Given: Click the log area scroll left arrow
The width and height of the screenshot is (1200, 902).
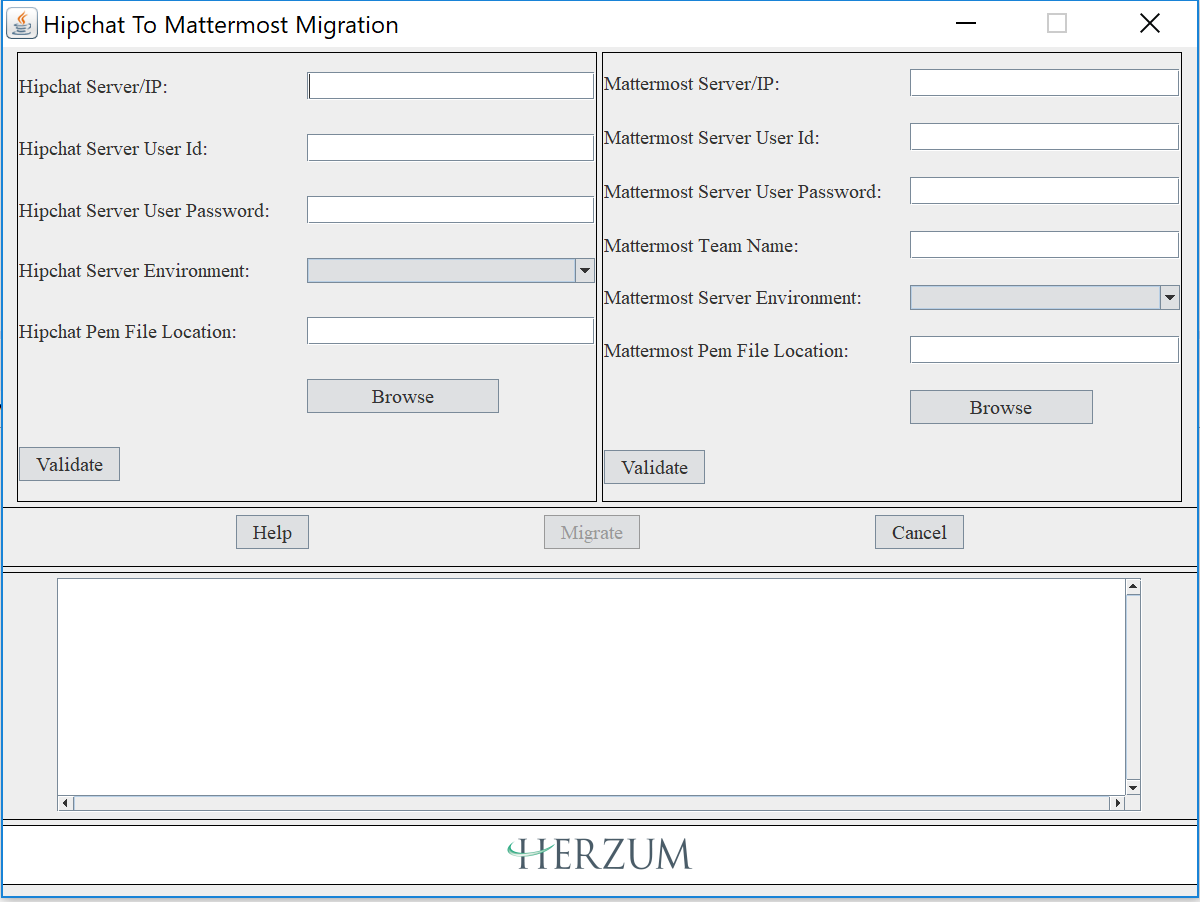Looking at the screenshot, I should [x=66, y=803].
